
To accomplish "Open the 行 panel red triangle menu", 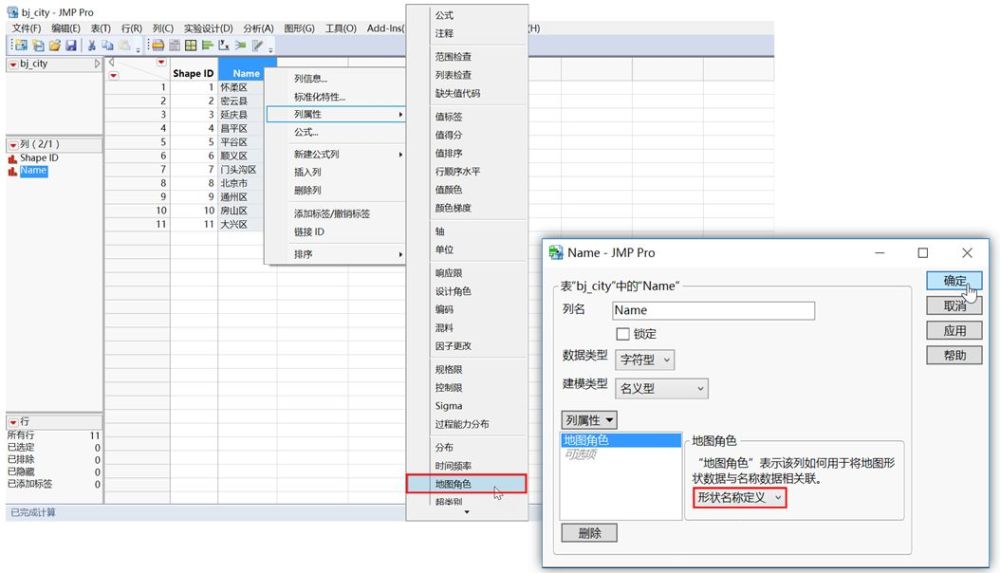I will (x=13, y=422).
